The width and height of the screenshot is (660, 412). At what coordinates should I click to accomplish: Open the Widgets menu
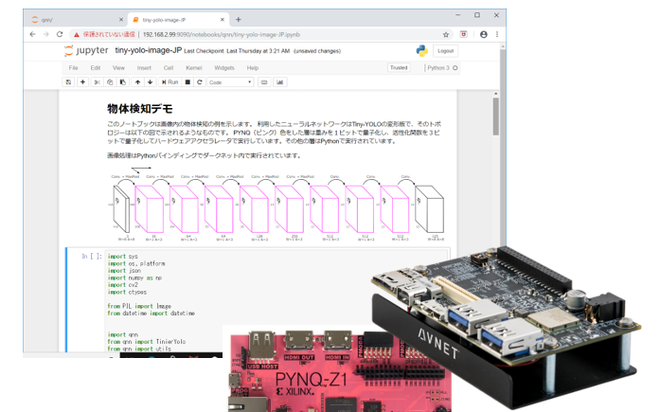224,68
